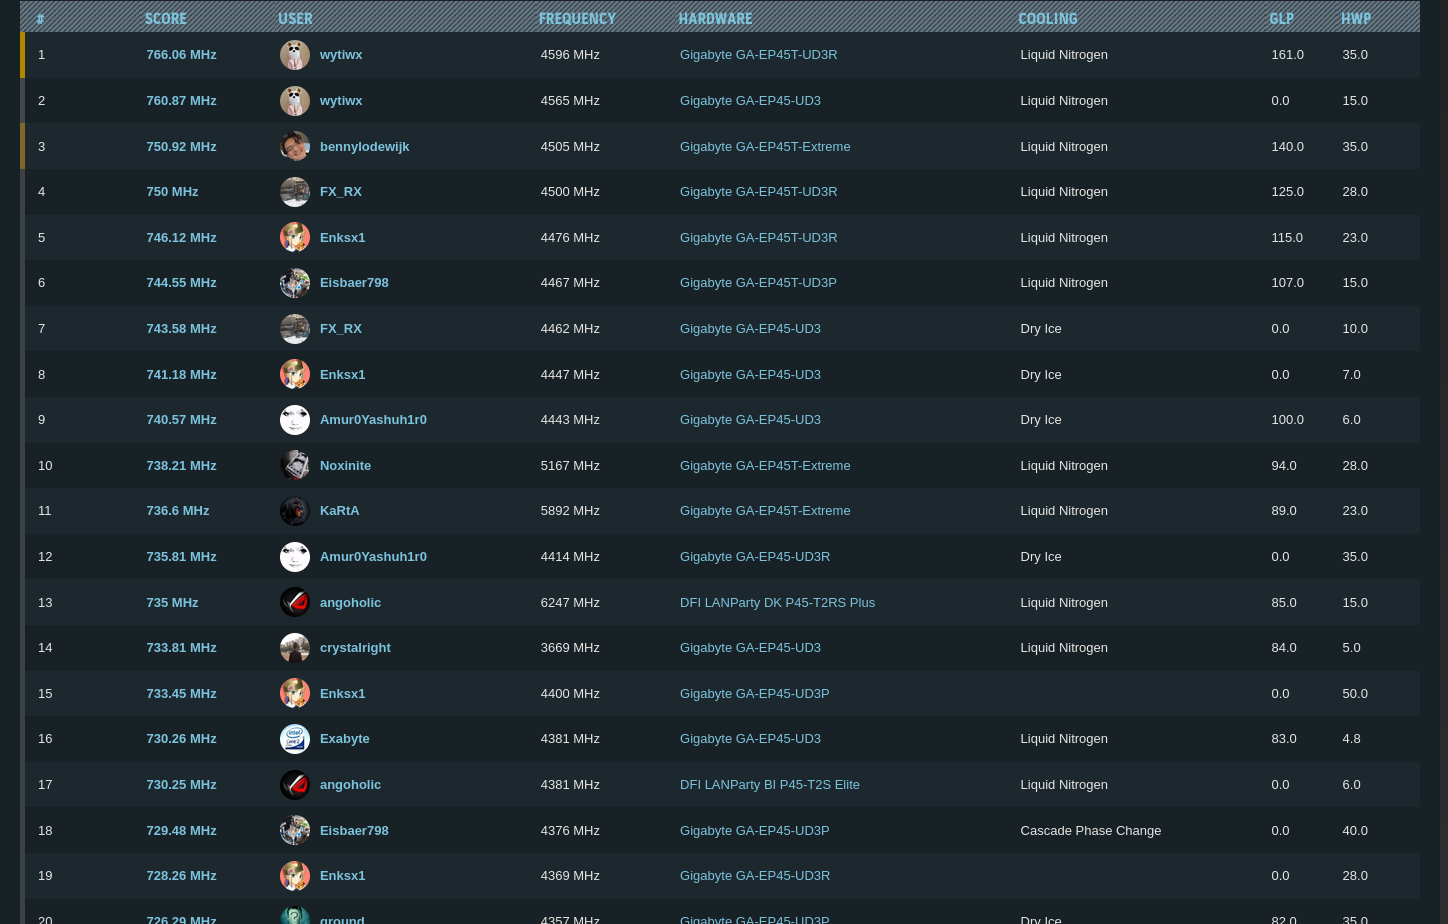This screenshot has height=924, width=1448.
Task: Click FX_RX's avatar in the rank 7 row
Action: pos(295,329)
